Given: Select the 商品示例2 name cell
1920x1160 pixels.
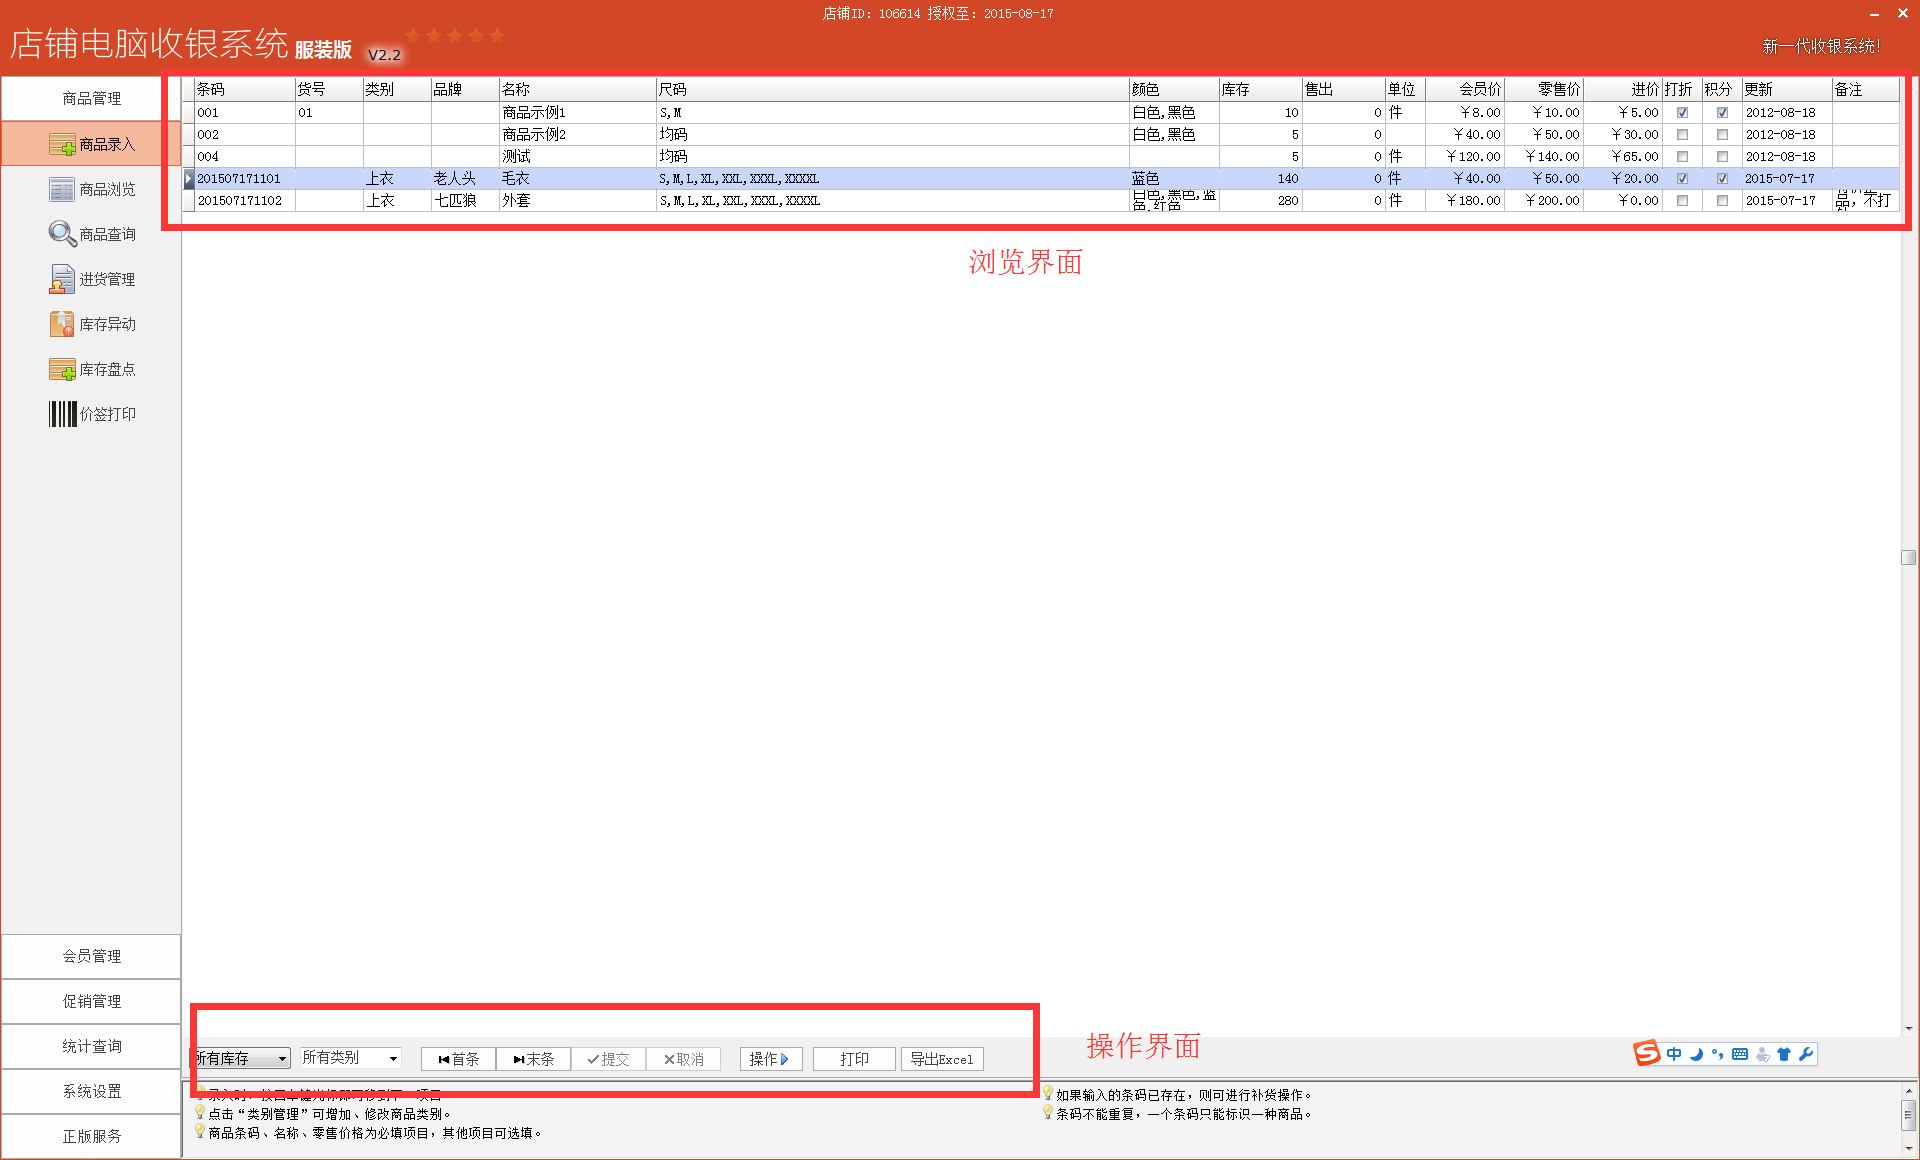Looking at the screenshot, I should [578, 135].
